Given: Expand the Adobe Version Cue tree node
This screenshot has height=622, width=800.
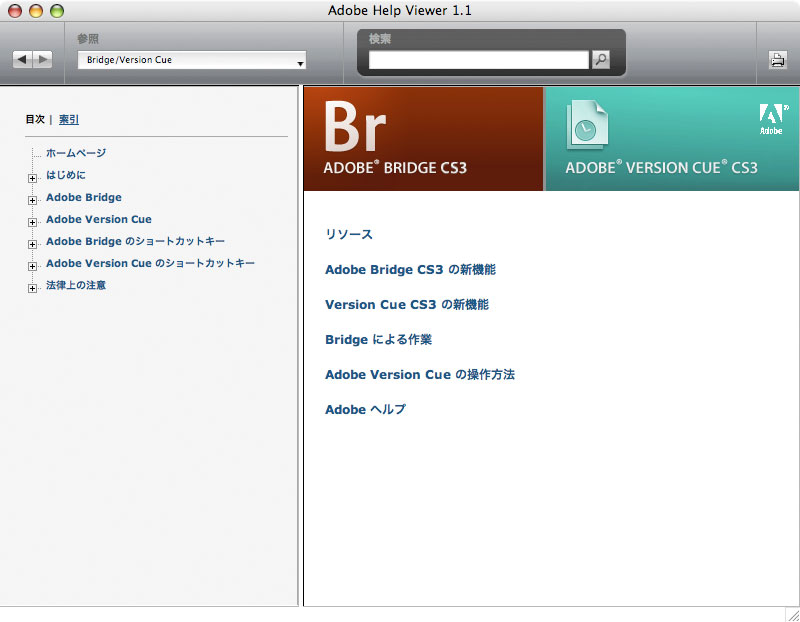Looking at the screenshot, I should coord(32,222).
